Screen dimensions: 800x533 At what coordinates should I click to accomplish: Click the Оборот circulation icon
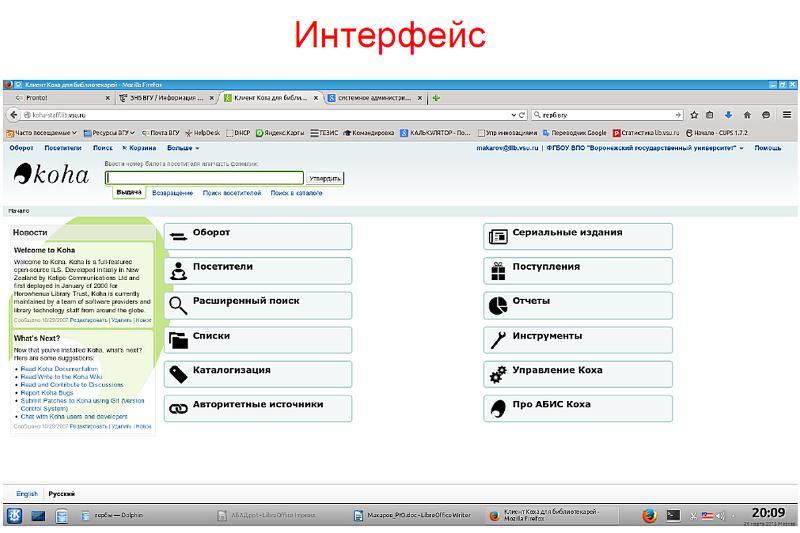point(178,237)
